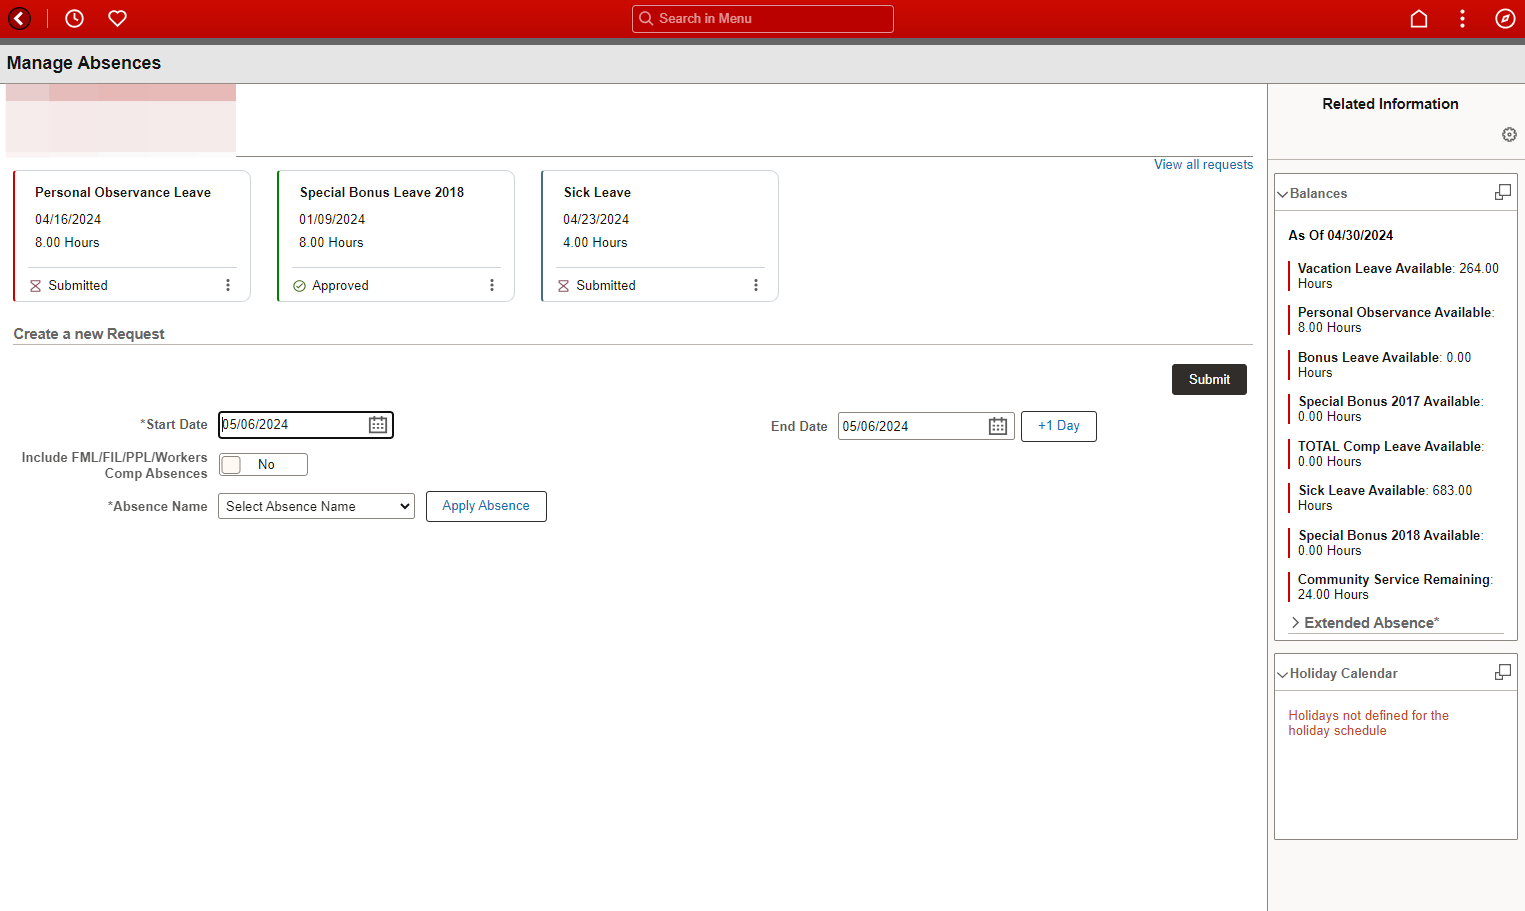Collapse the Holiday Calendar section

(x=1283, y=674)
